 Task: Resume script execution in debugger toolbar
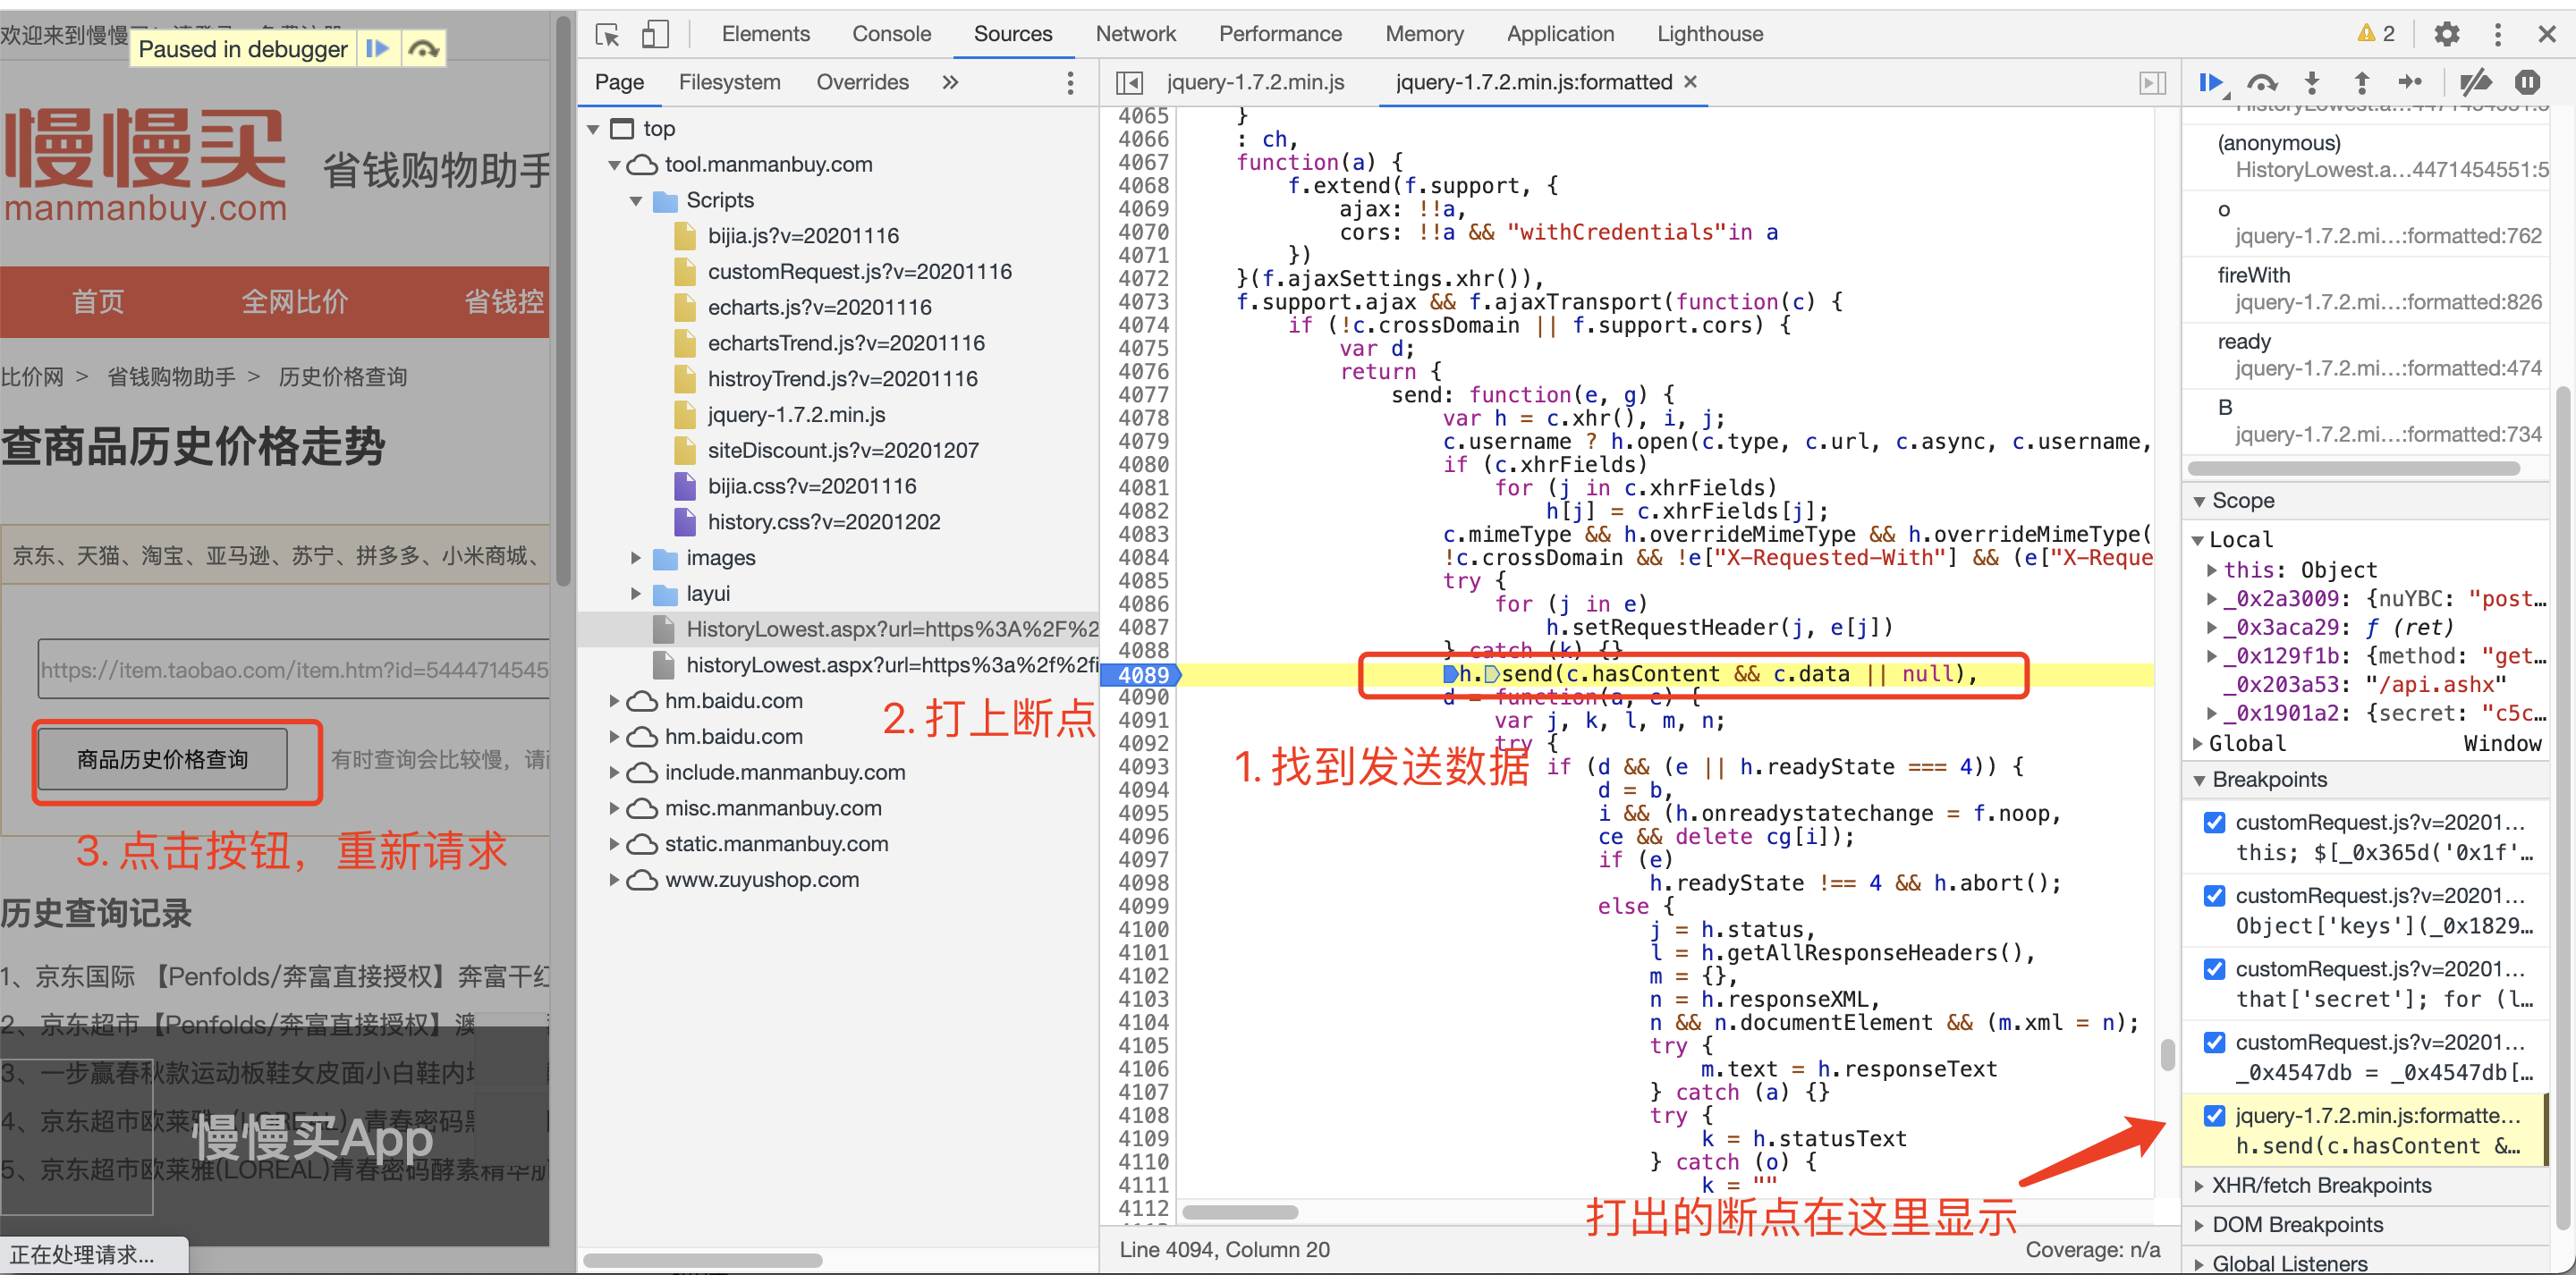pos(2210,83)
